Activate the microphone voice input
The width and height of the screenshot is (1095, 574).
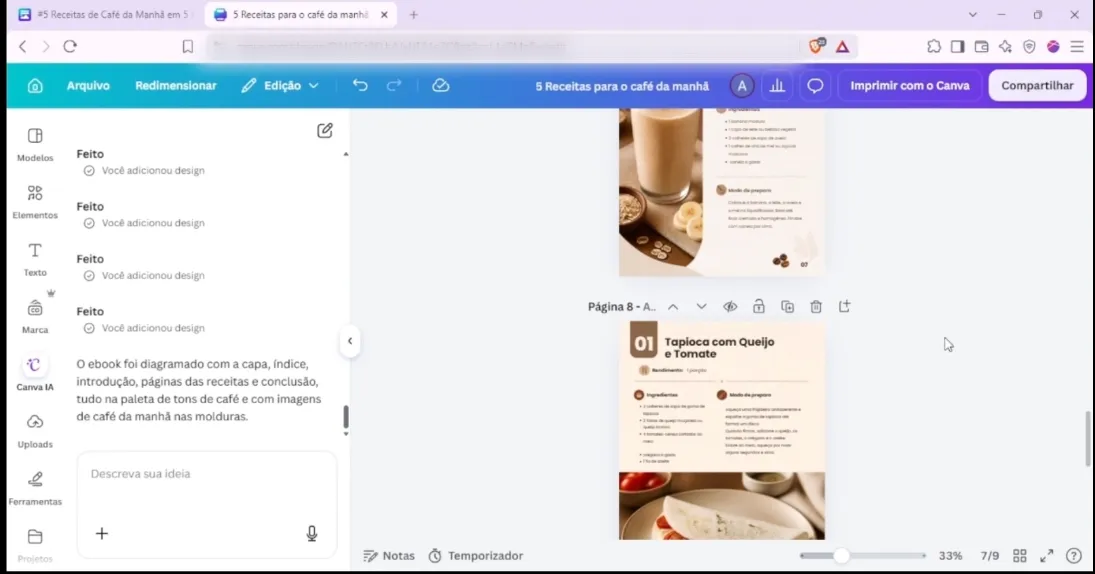[x=311, y=533]
